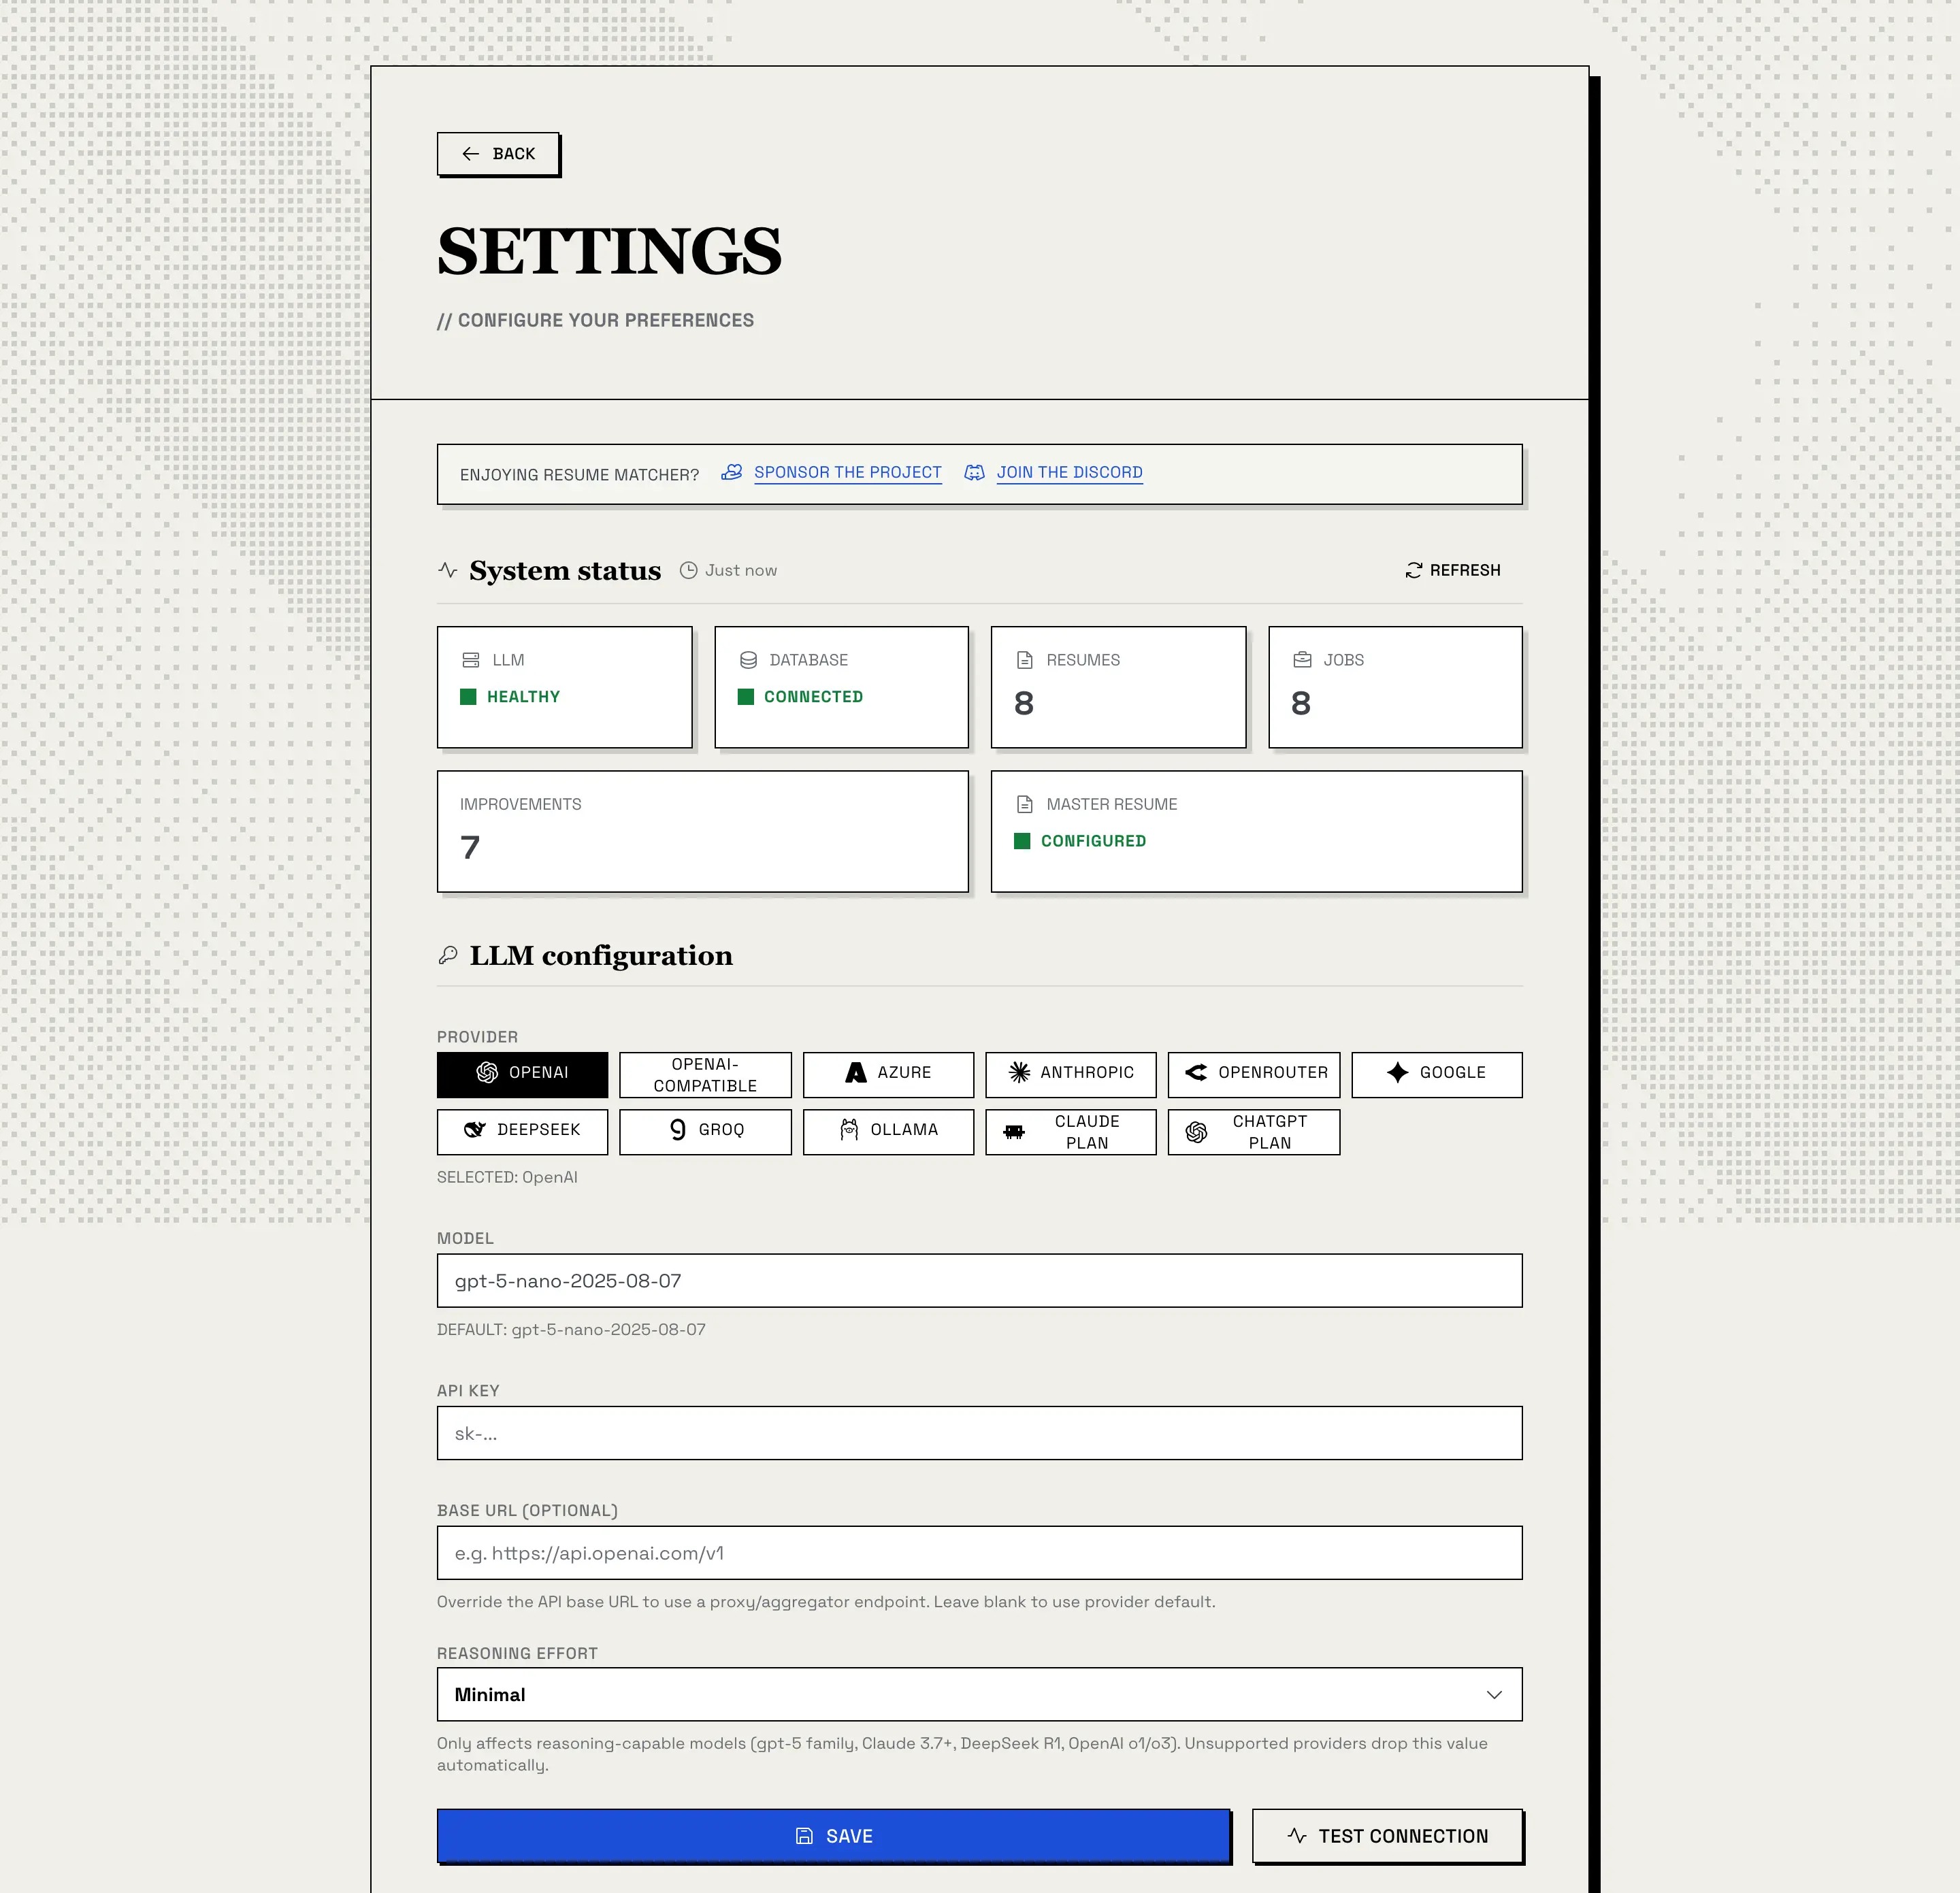Click the CONNECTED database status text
Image resolution: width=1960 pixels, height=1893 pixels.
[813, 697]
